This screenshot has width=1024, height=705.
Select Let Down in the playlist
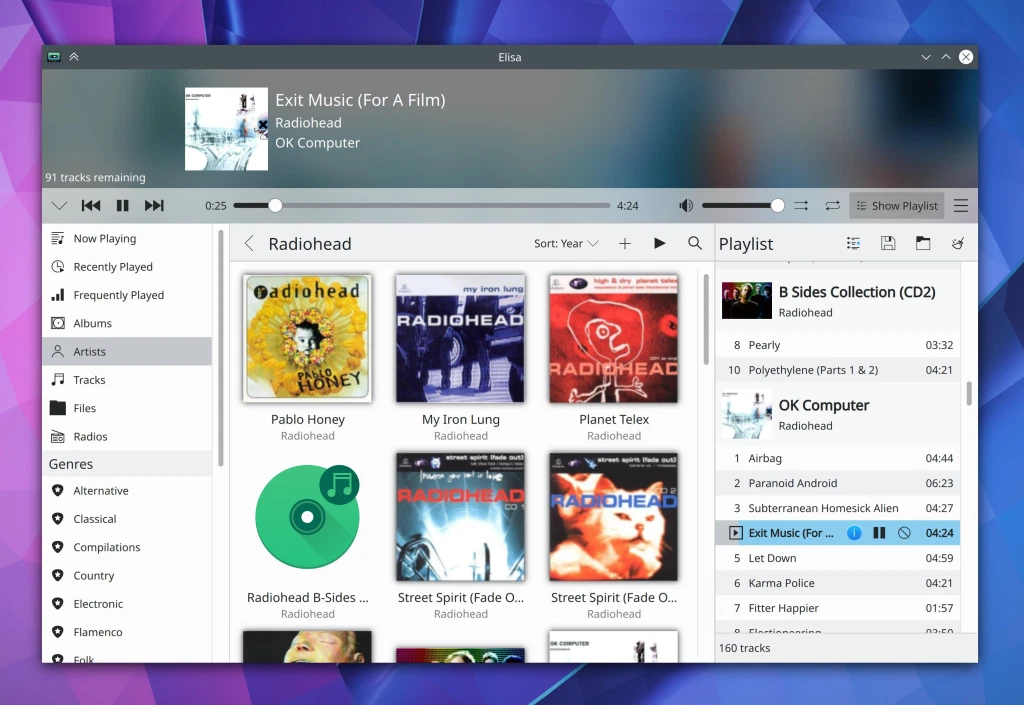tap(837, 558)
